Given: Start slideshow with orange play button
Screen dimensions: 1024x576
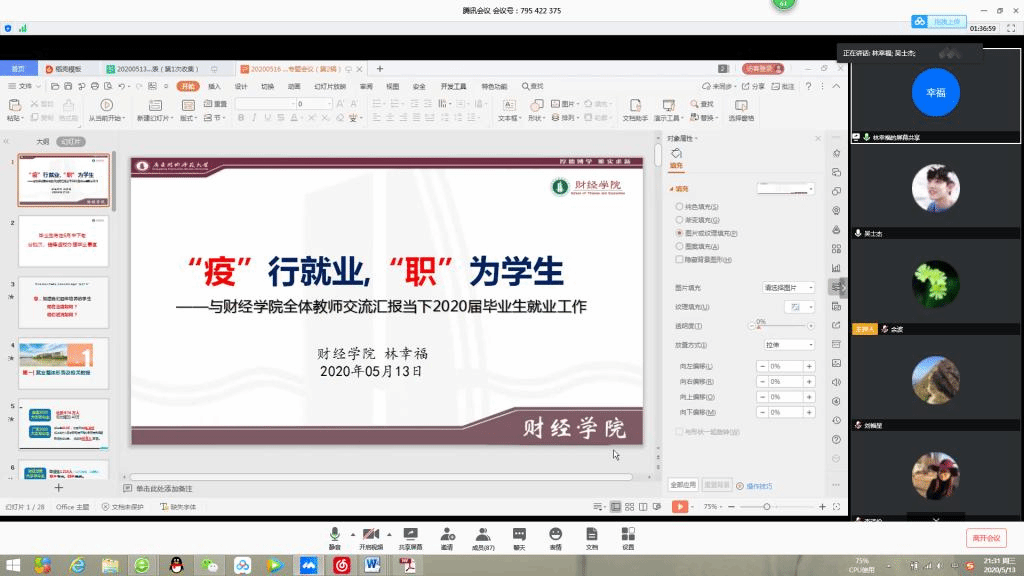Looking at the screenshot, I should [x=680, y=507].
